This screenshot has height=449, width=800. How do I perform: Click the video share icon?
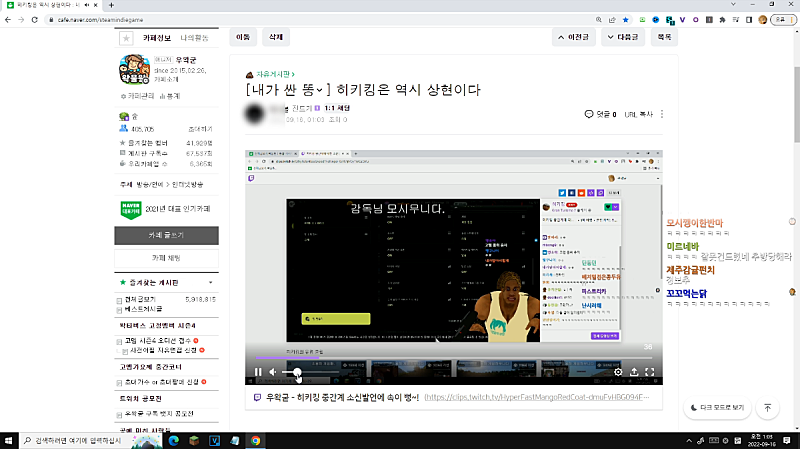coord(634,372)
